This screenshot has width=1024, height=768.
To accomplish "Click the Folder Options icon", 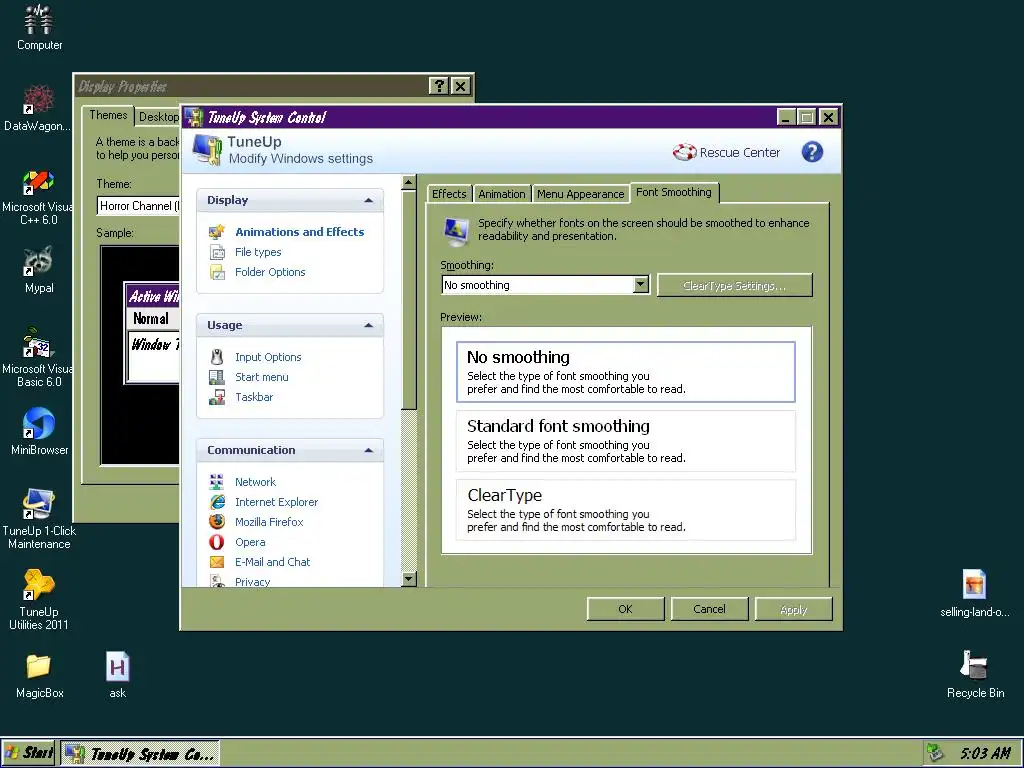I will click(217, 272).
